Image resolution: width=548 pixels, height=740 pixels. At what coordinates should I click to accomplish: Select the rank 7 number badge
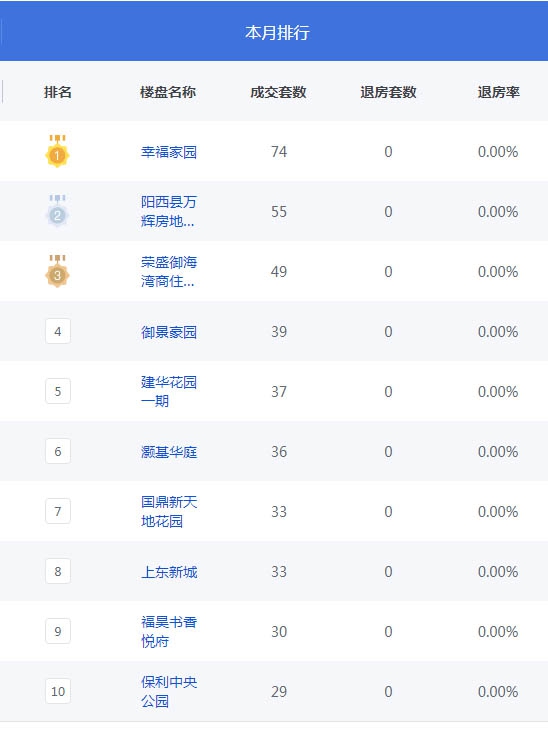[58, 511]
